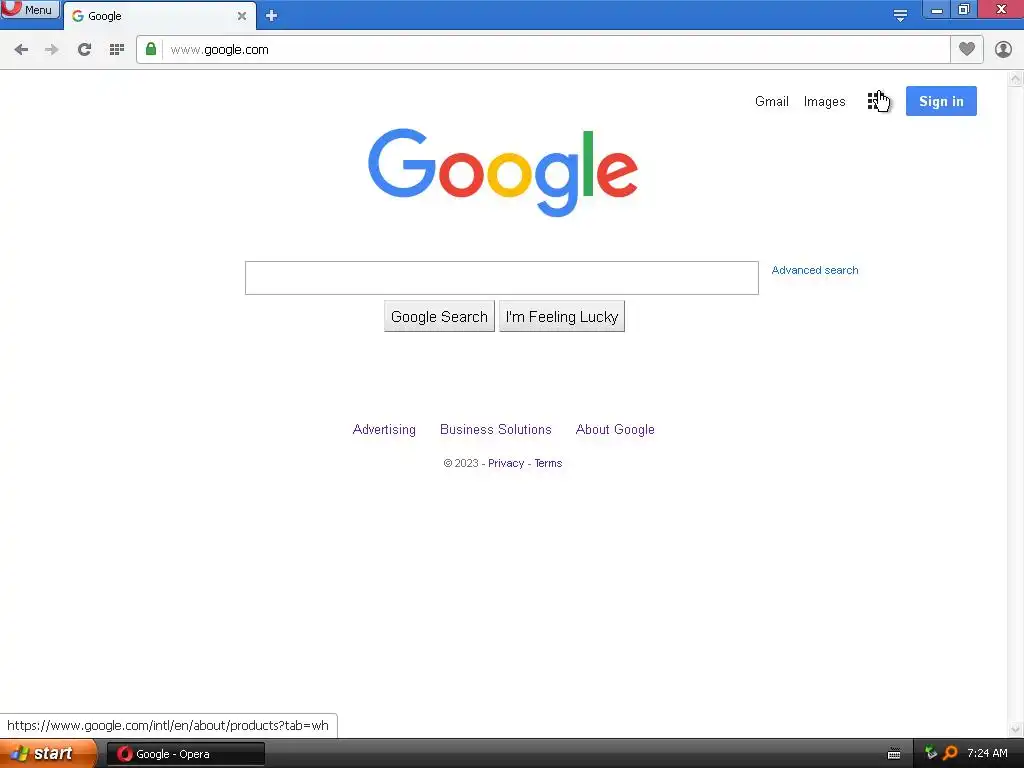Focus the Google search text box
Viewport: 1024px width, 768px height.
(502, 278)
